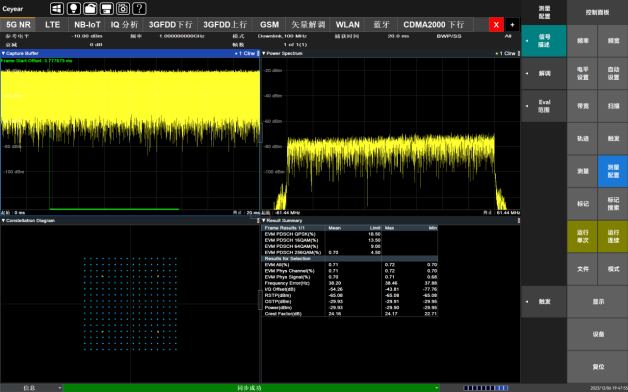Open help via the question mark icon
This screenshot has height=392, width=628.
tap(139, 8)
